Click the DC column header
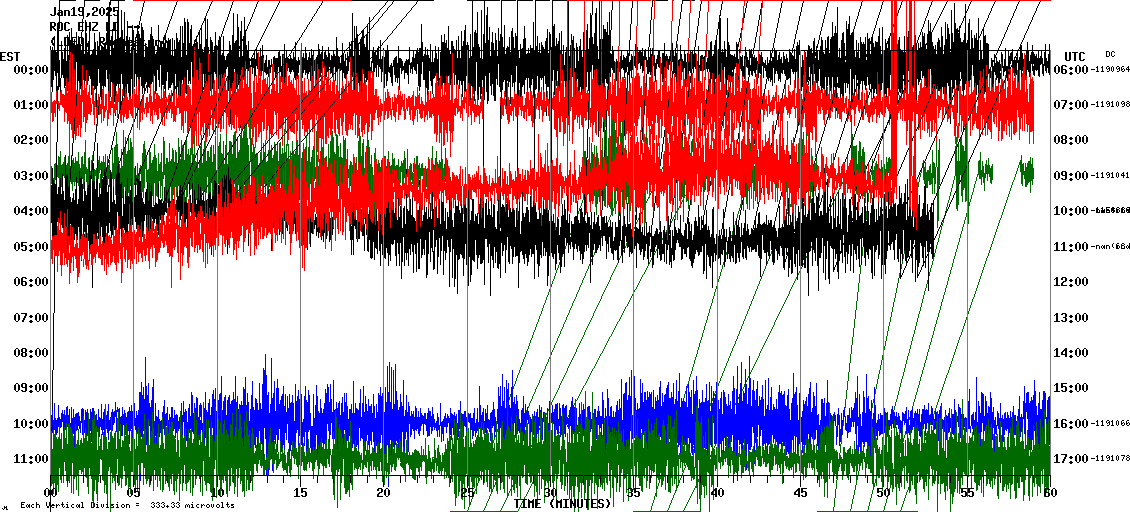Viewport: 1130px width, 519px height. (x=1110, y=54)
